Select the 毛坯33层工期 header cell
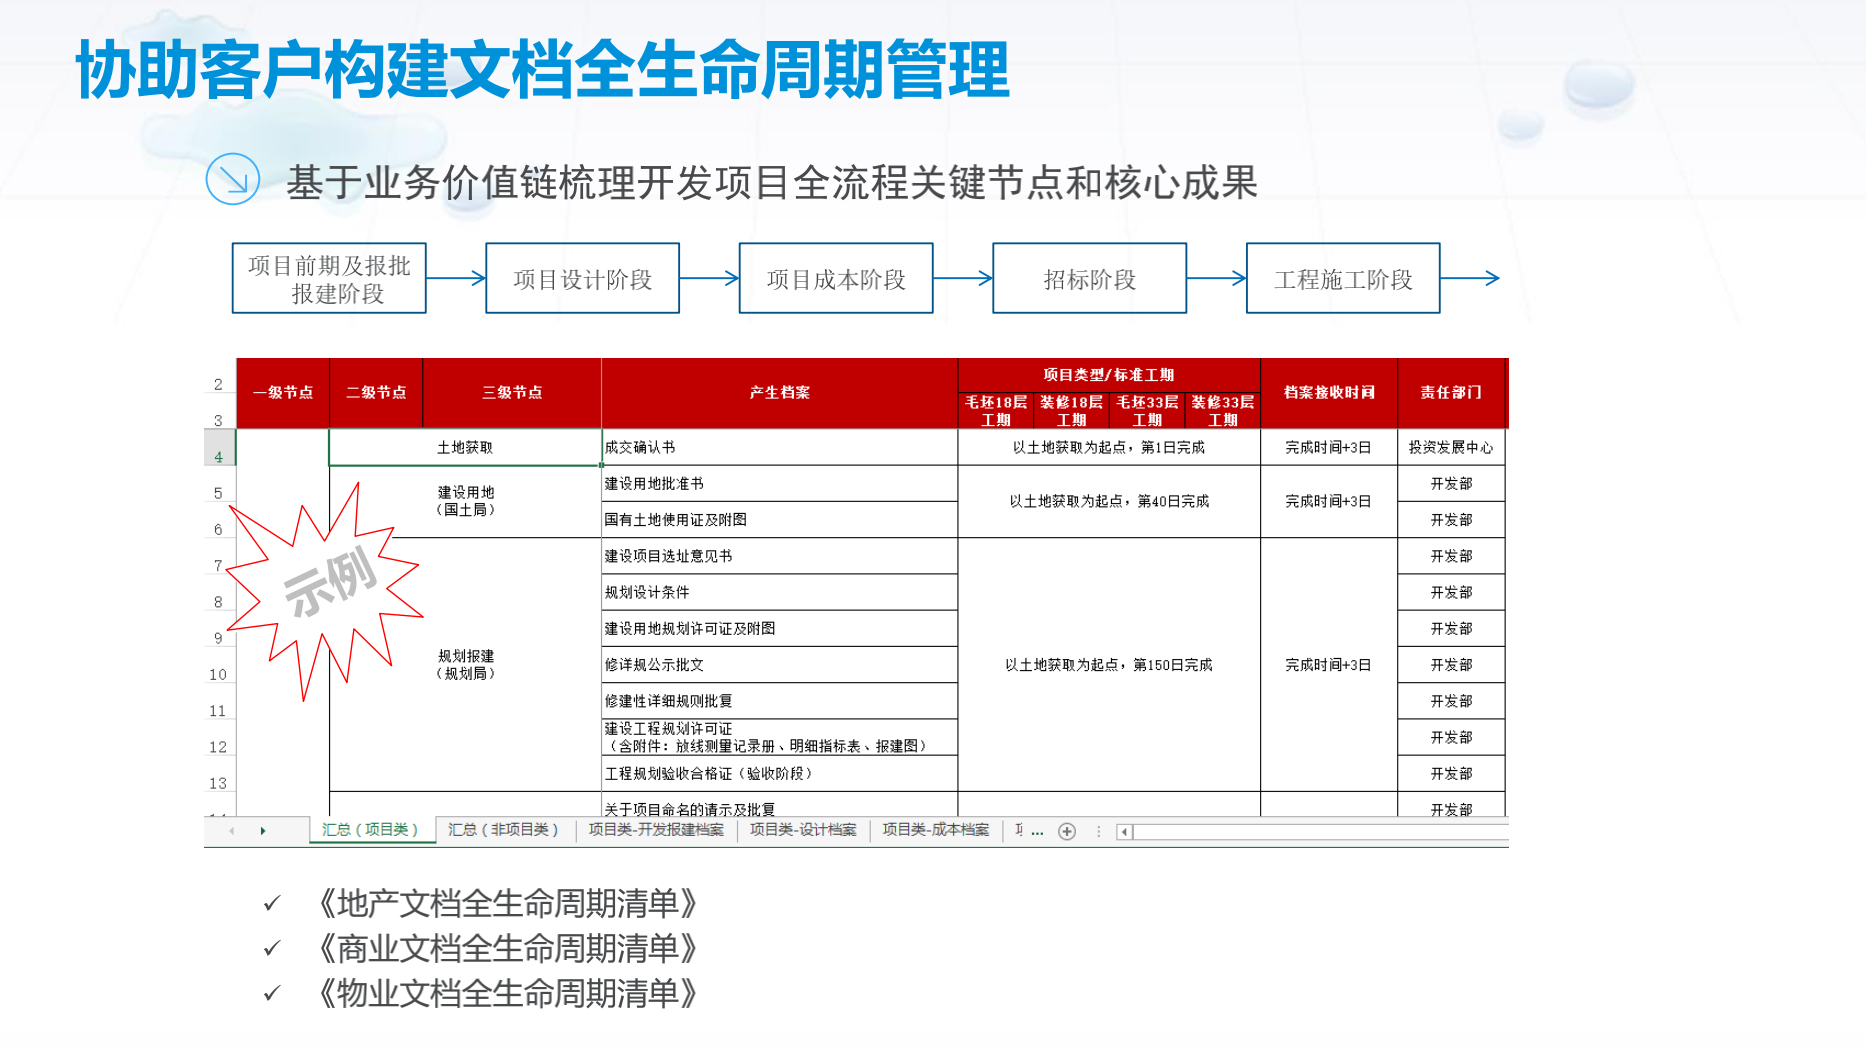This screenshot has width=1866, height=1046. coord(1147,411)
